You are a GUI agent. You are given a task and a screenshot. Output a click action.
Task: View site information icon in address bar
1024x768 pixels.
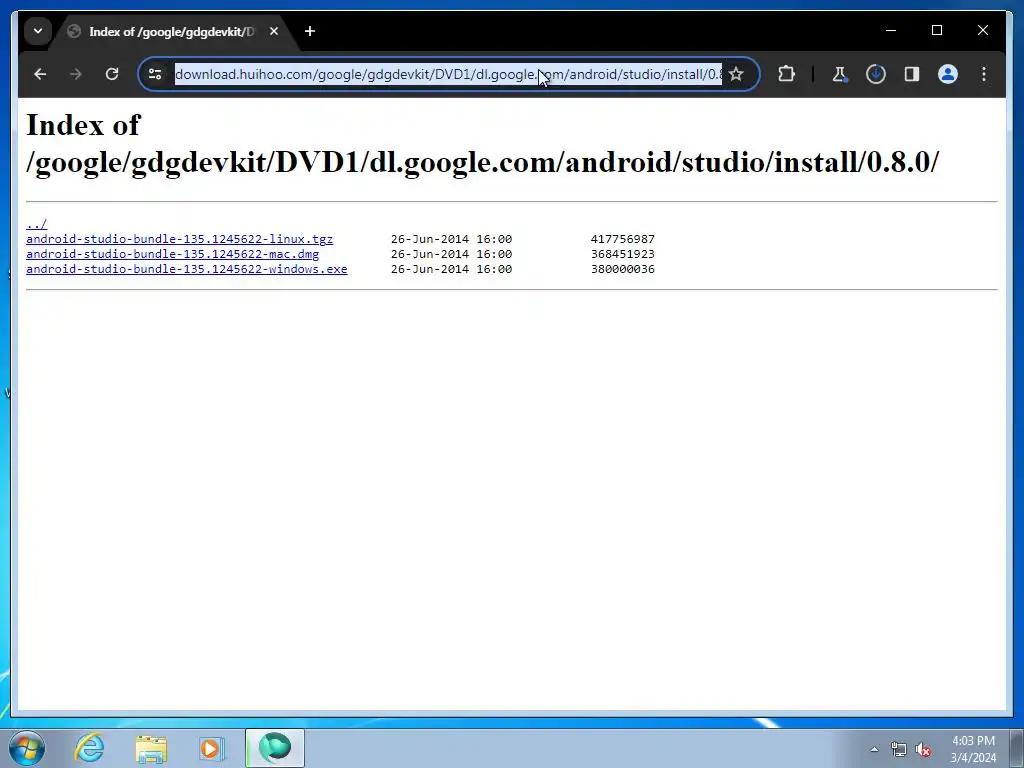pyautogui.click(x=155, y=74)
